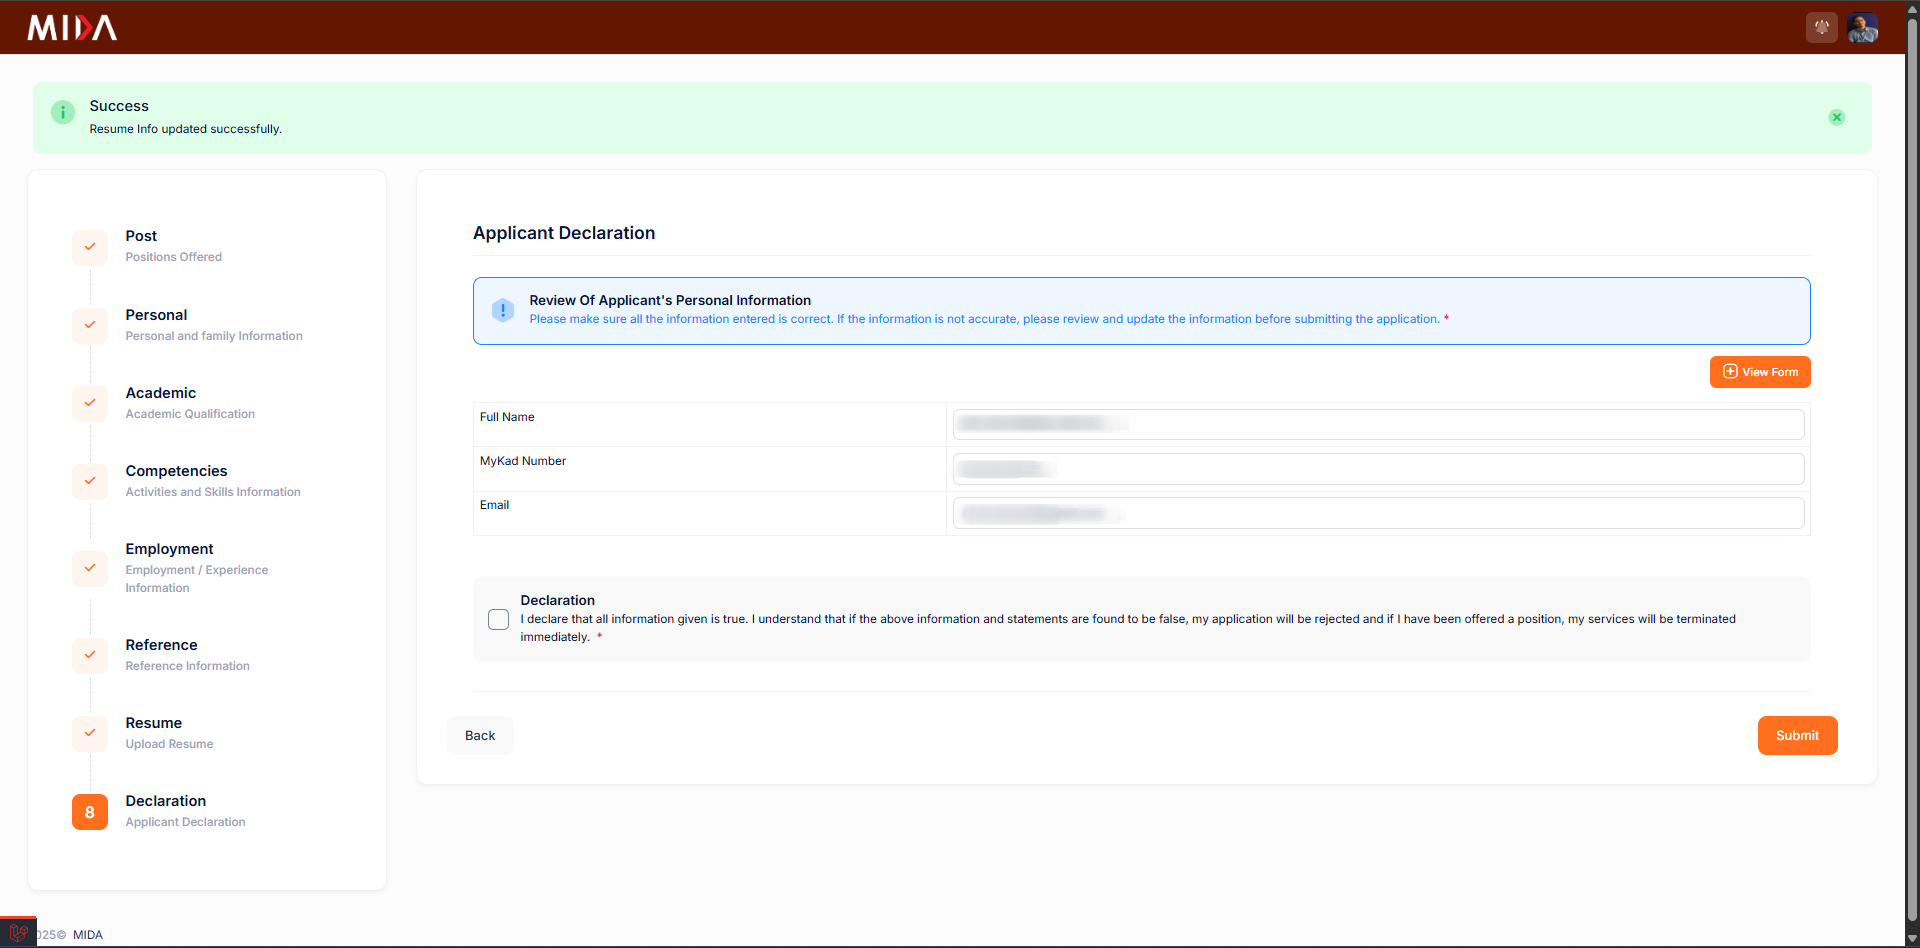Click the user profile avatar
Screen dimensions: 1920x948
pos(1862,27)
